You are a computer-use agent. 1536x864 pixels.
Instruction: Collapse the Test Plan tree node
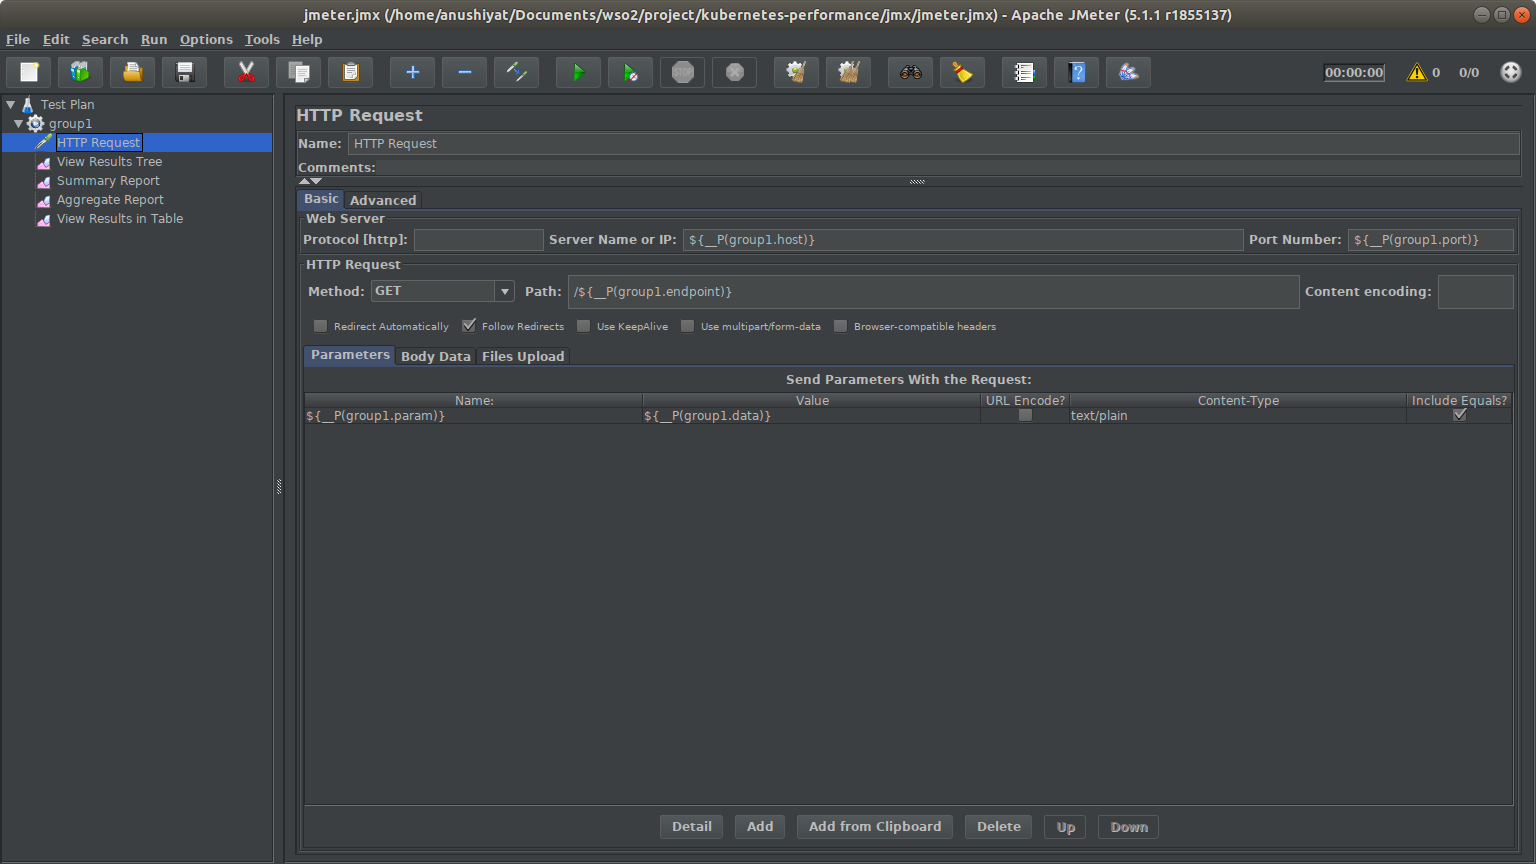[10, 104]
